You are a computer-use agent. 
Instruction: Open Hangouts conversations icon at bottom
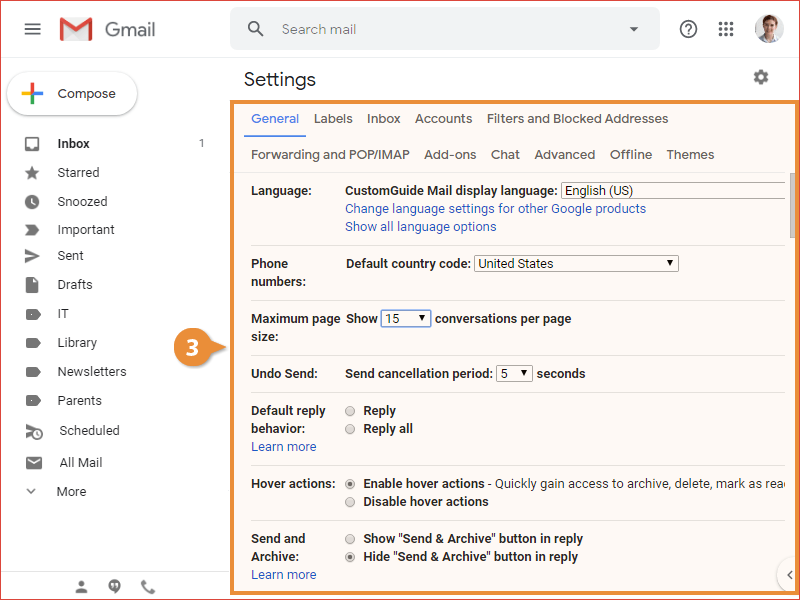[115, 587]
